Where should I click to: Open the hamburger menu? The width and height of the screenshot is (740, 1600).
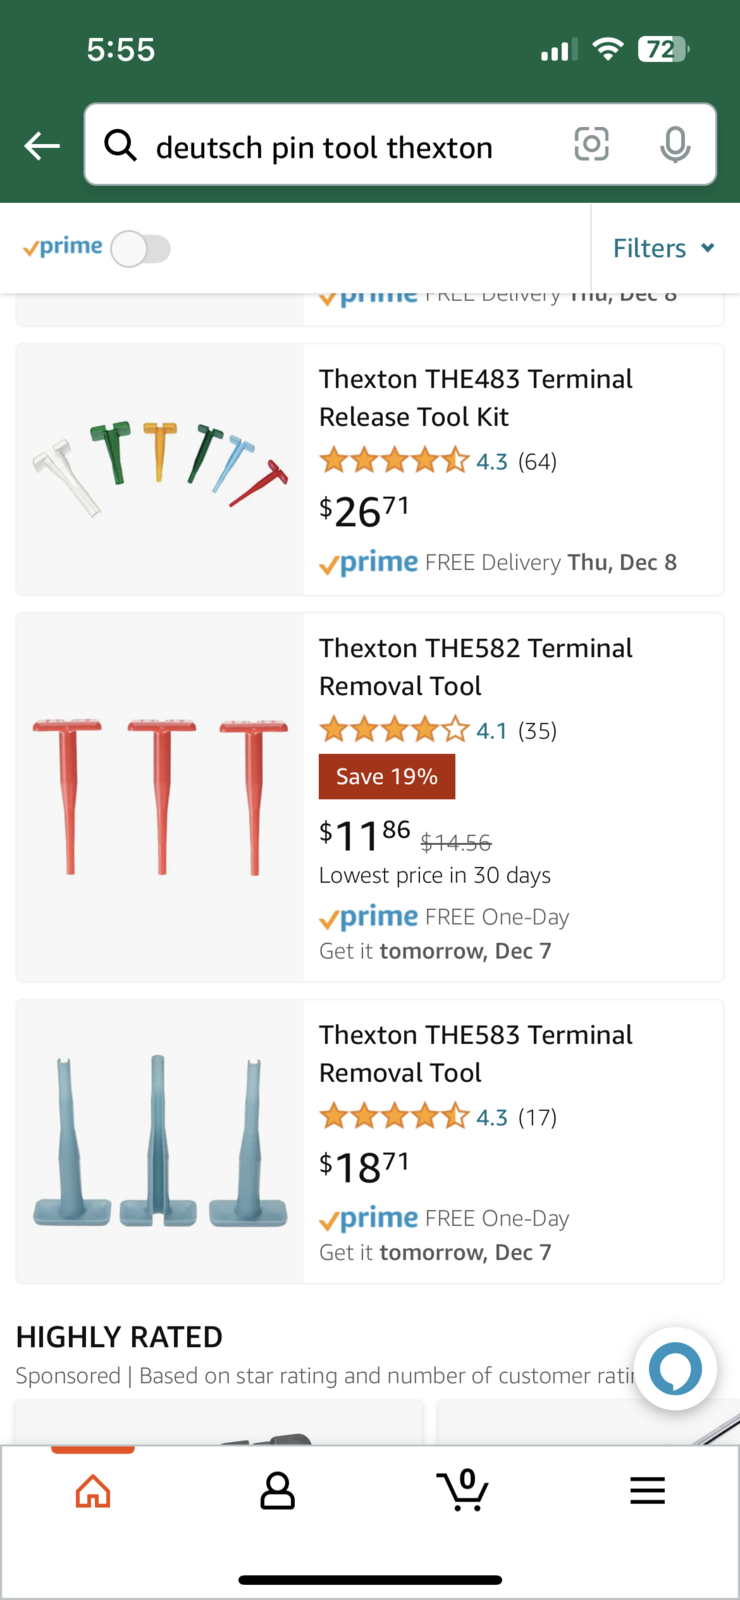[x=647, y=1491]
